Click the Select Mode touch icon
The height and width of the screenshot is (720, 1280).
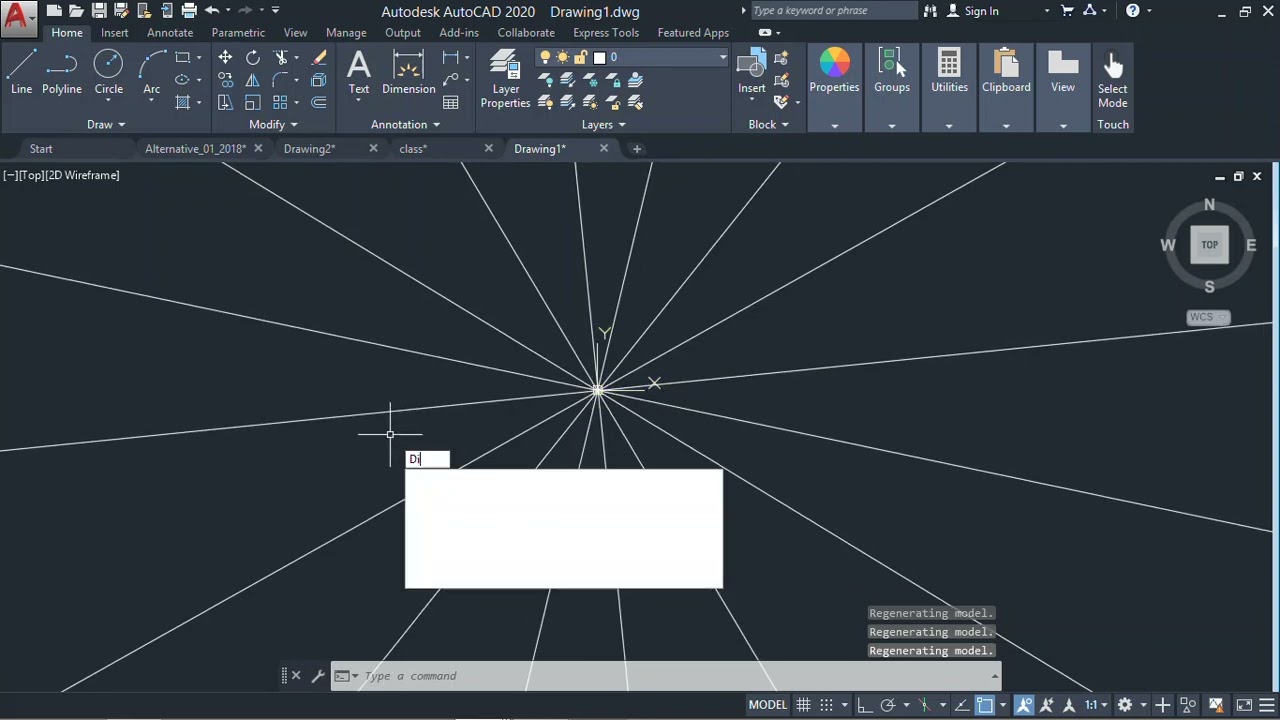click(x=1112, y=80)
